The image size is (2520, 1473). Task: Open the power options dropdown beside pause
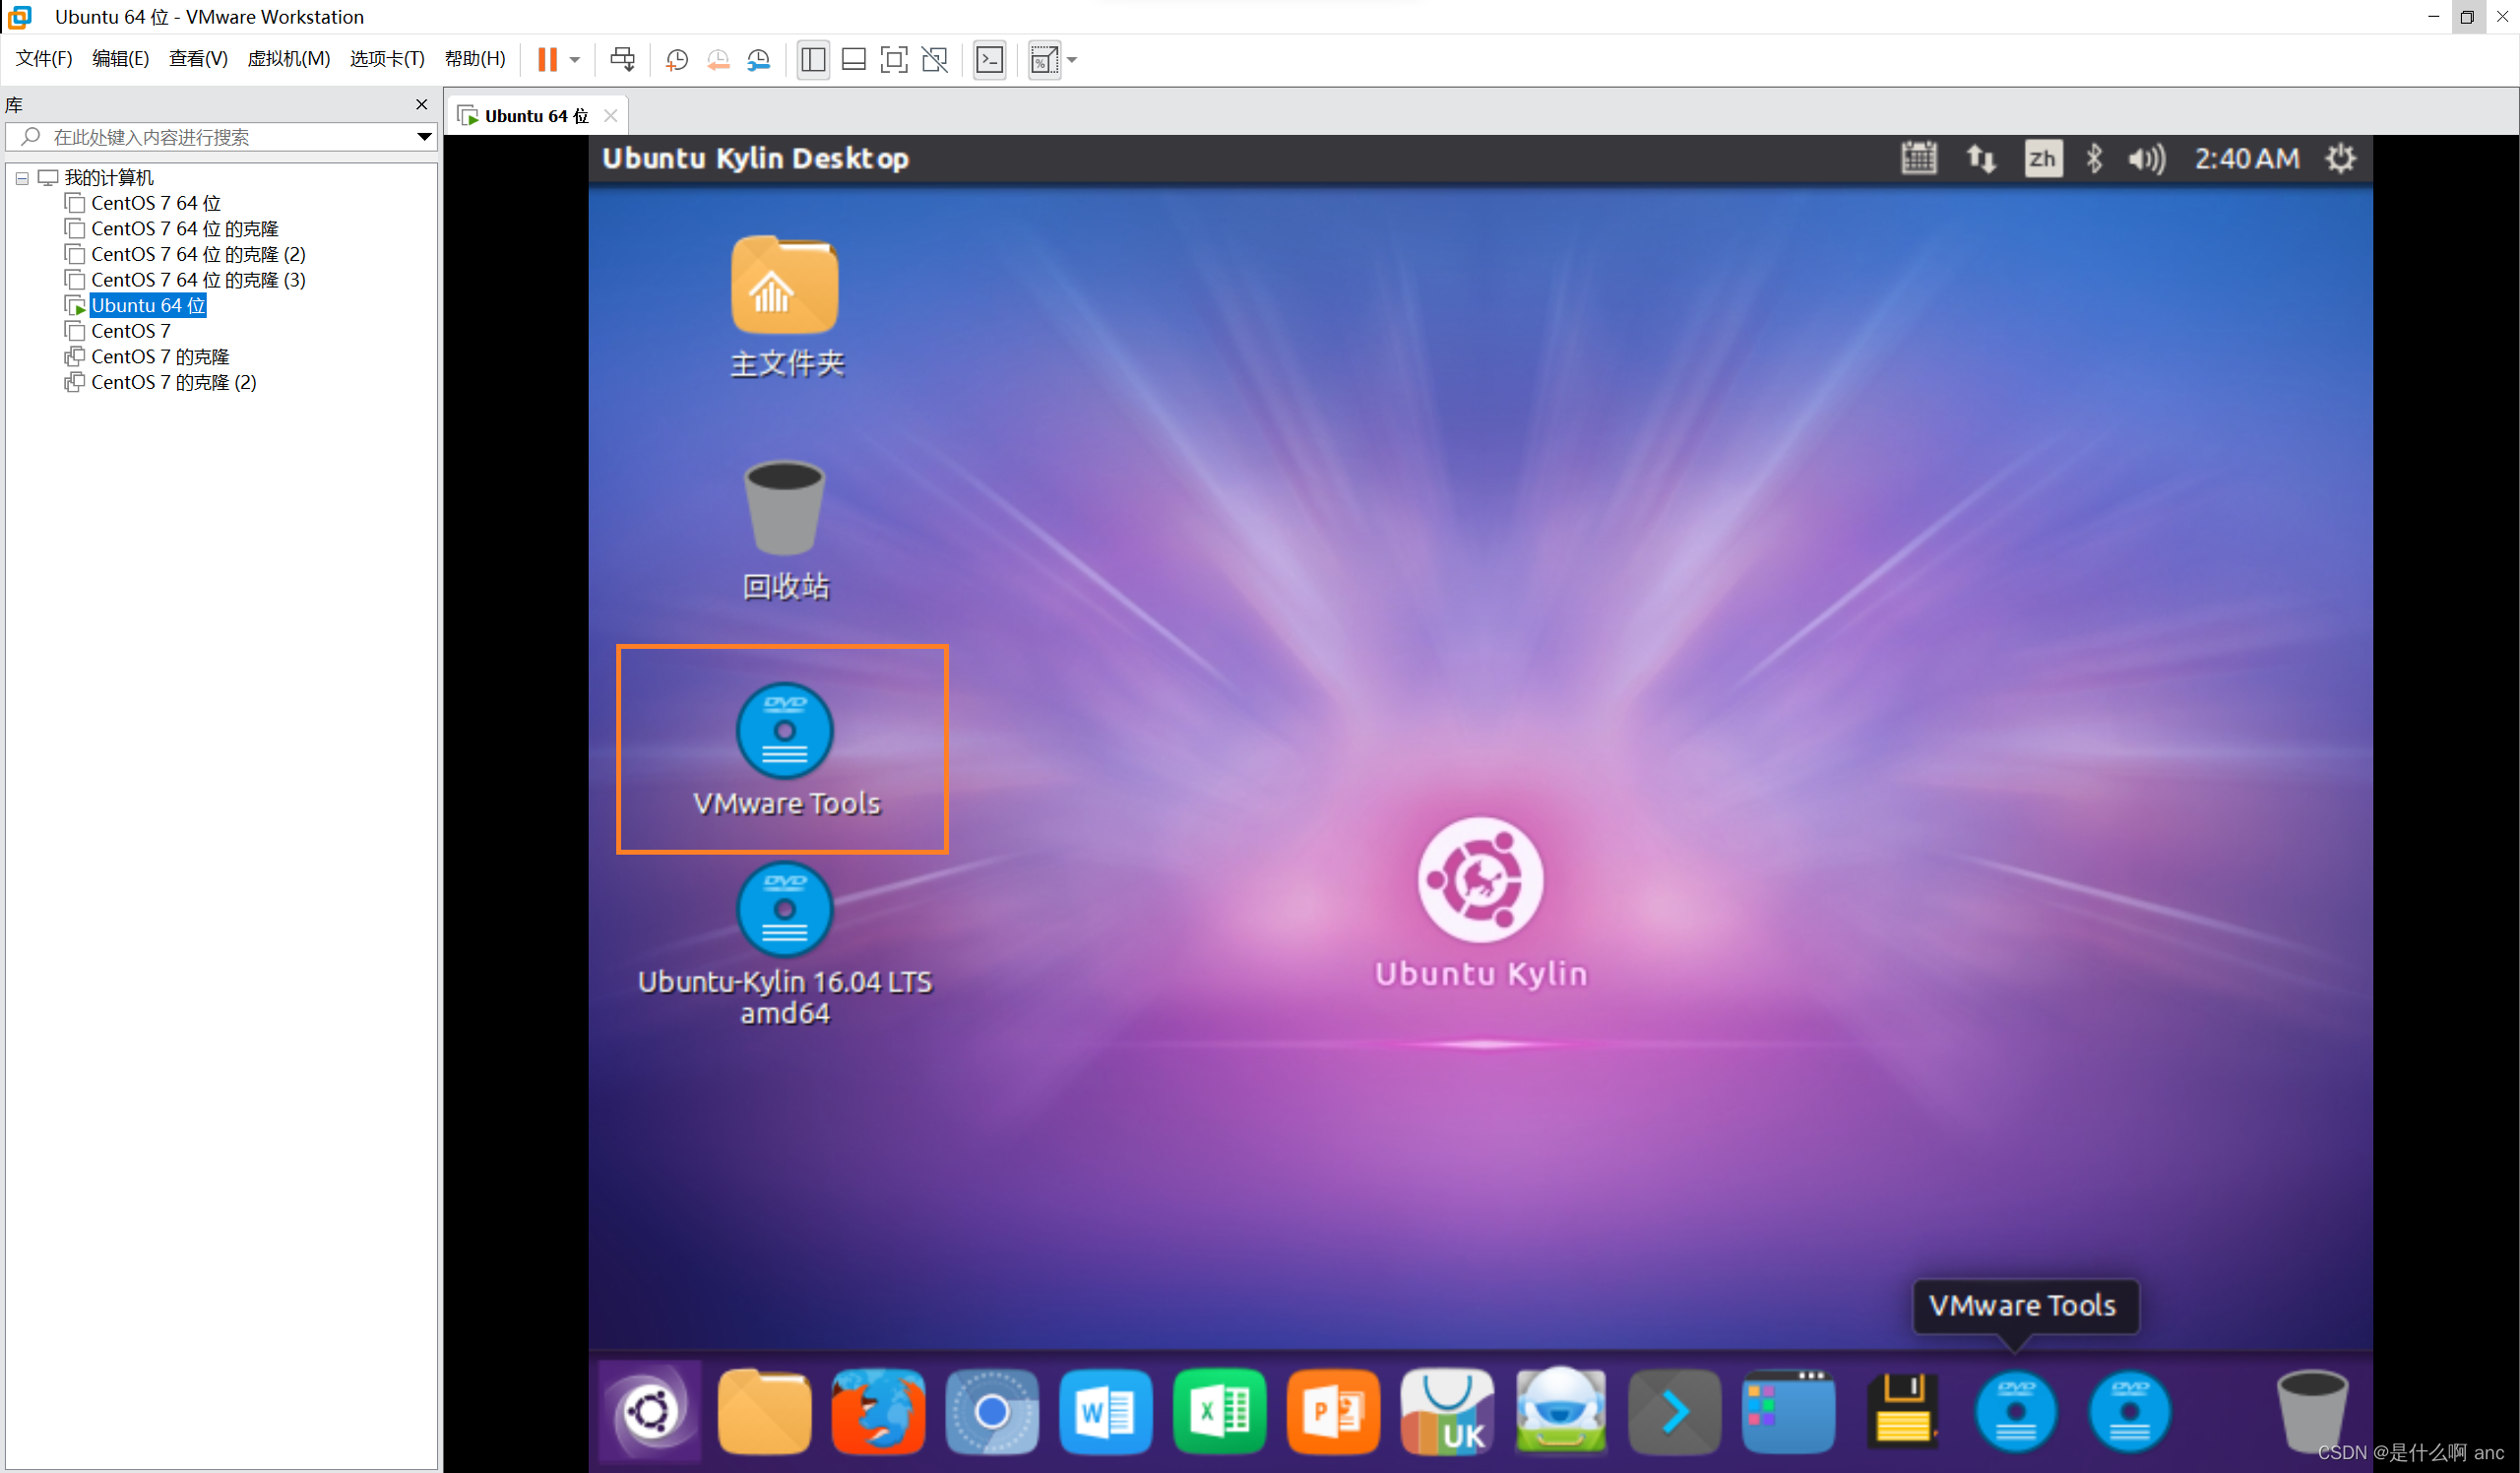(x=575, y=59)
